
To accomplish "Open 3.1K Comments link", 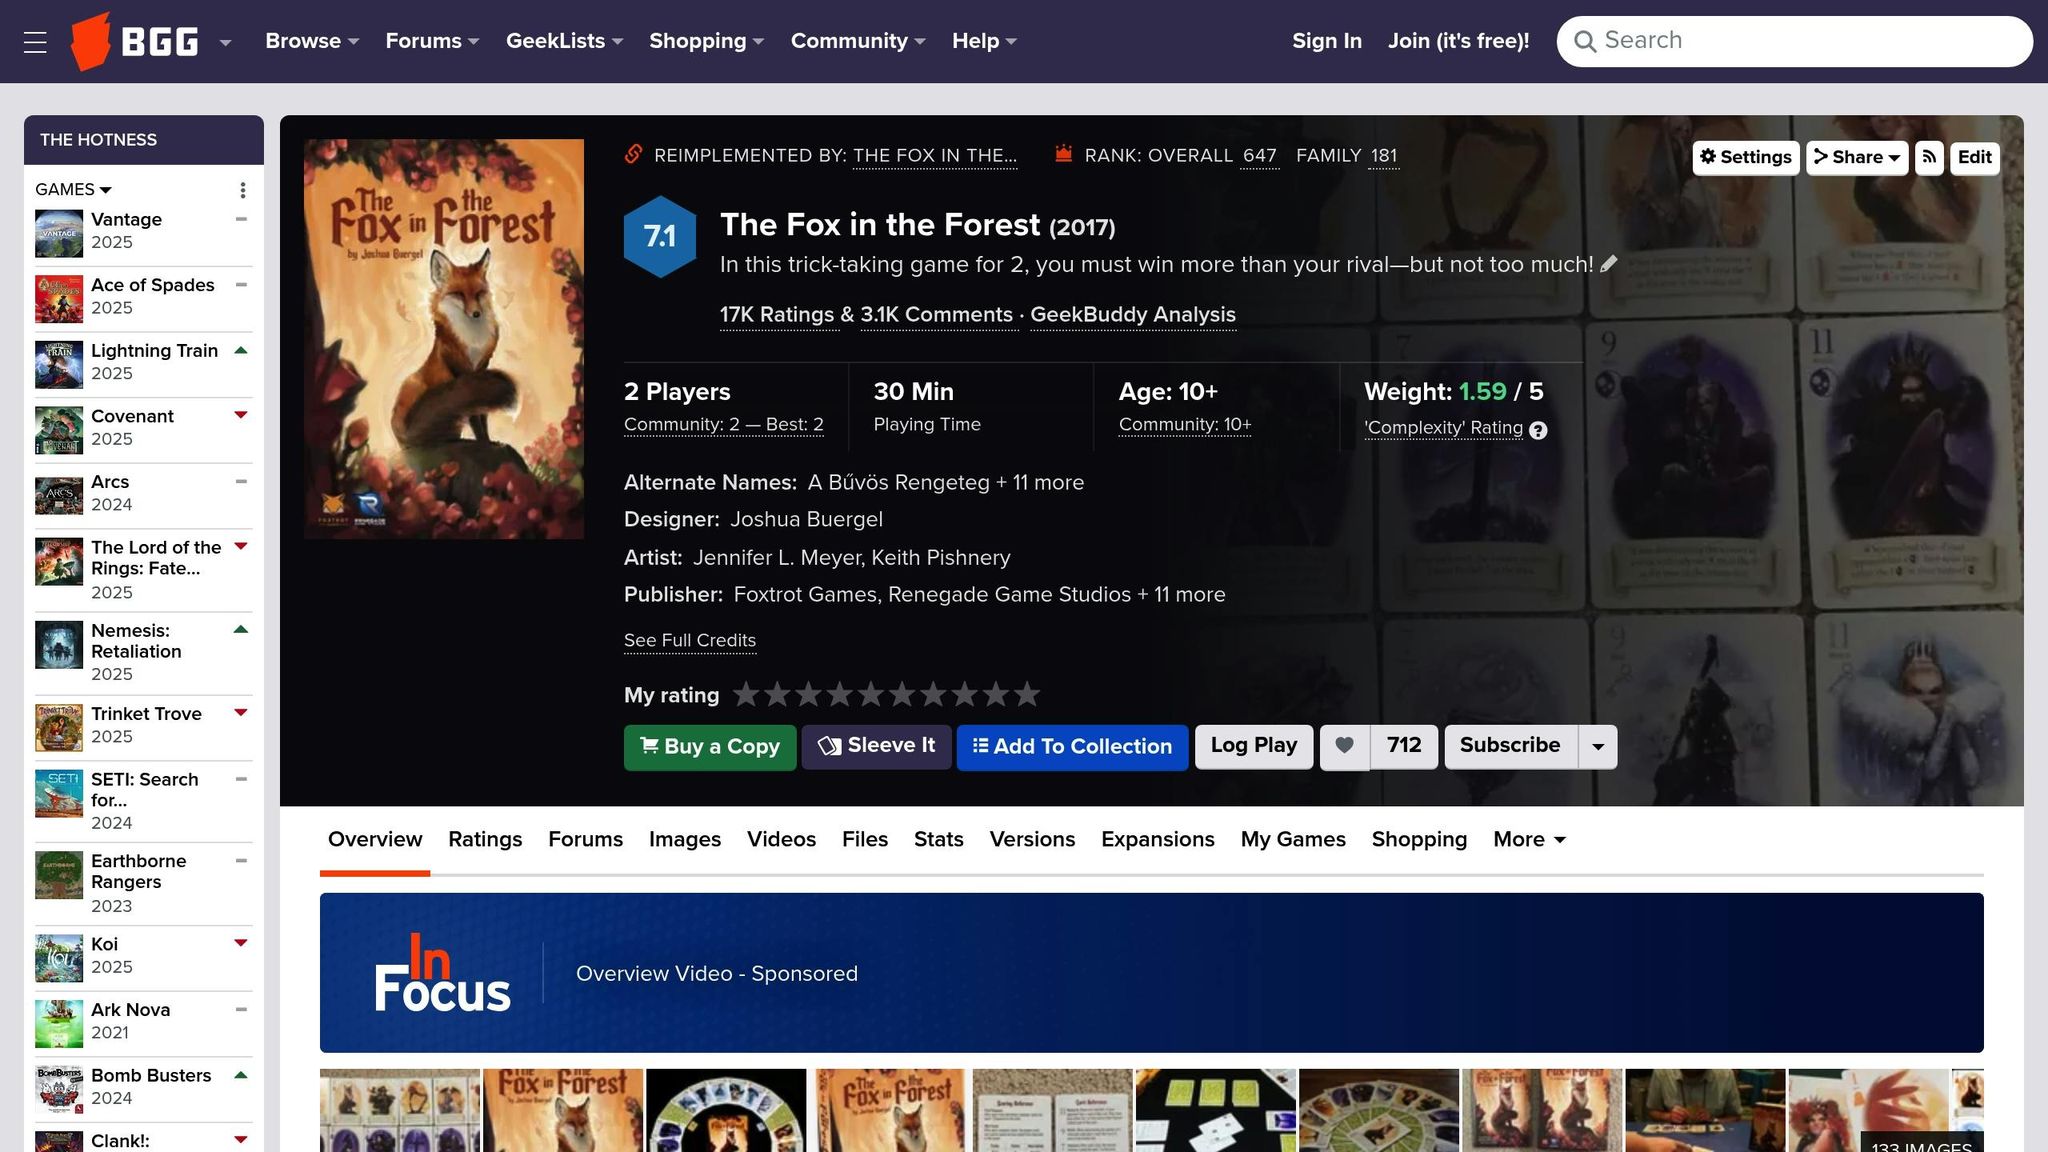I will pyautogui.click(x=937, y=314).
